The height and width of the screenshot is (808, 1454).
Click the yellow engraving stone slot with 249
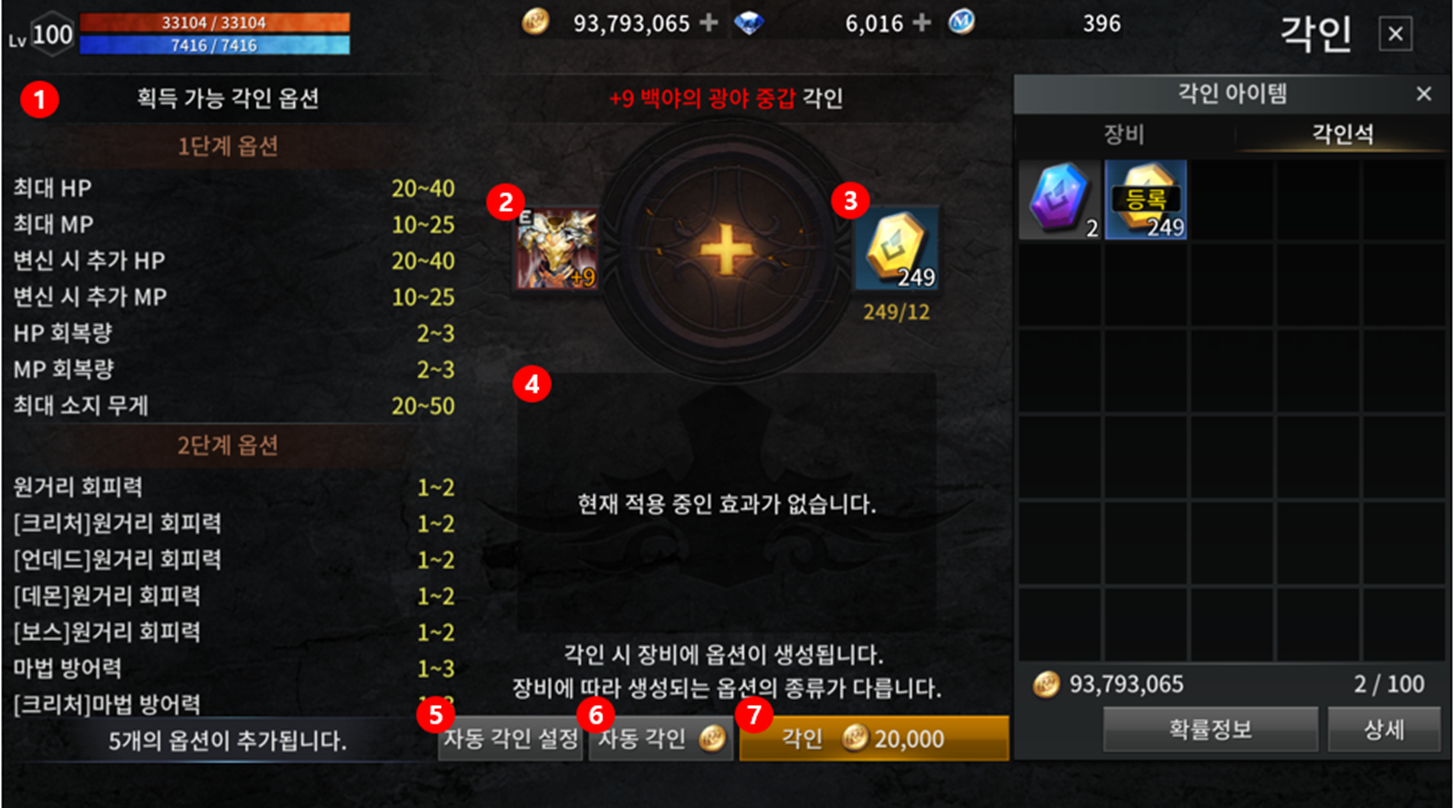pos(896,248)
